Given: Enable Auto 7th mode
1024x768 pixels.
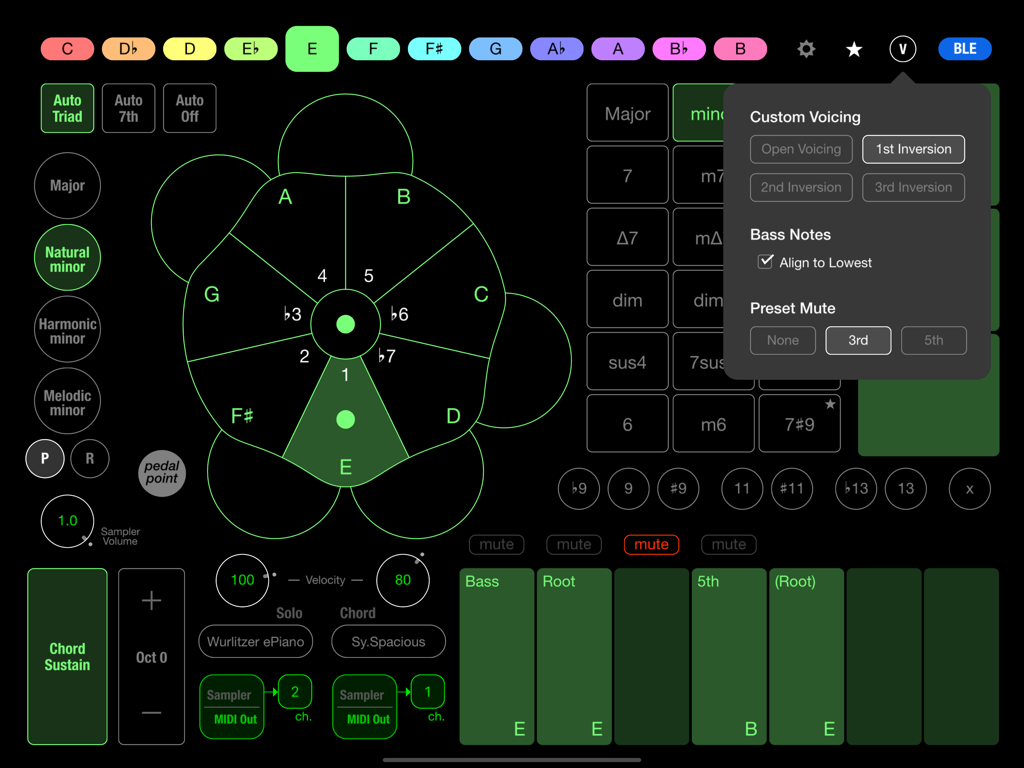Looking at the screenshot, I should 128,108.
